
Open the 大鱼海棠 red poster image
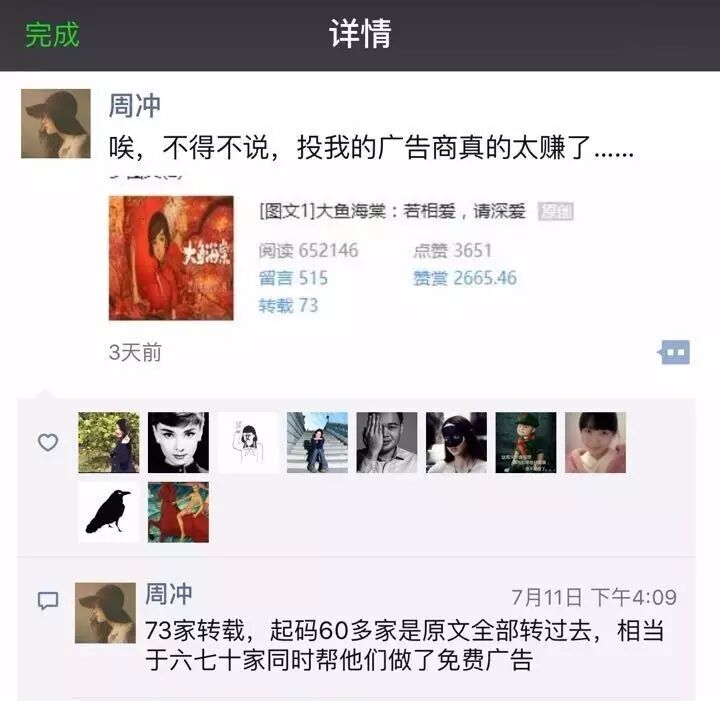point(171,258)
